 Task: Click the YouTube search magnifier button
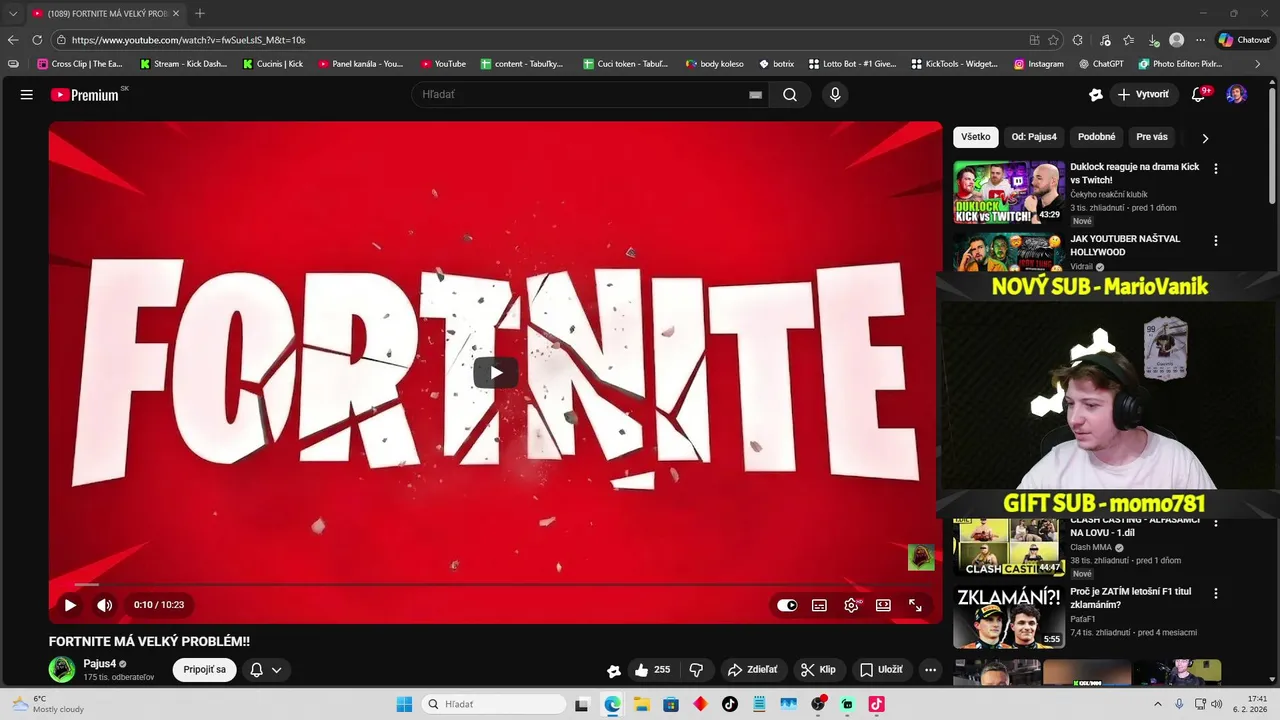790,95
